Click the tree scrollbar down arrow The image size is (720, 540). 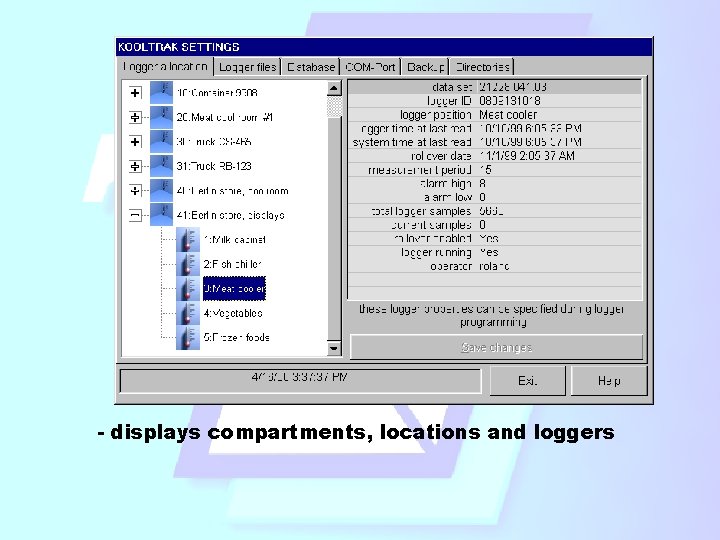[x=334, y=349]
